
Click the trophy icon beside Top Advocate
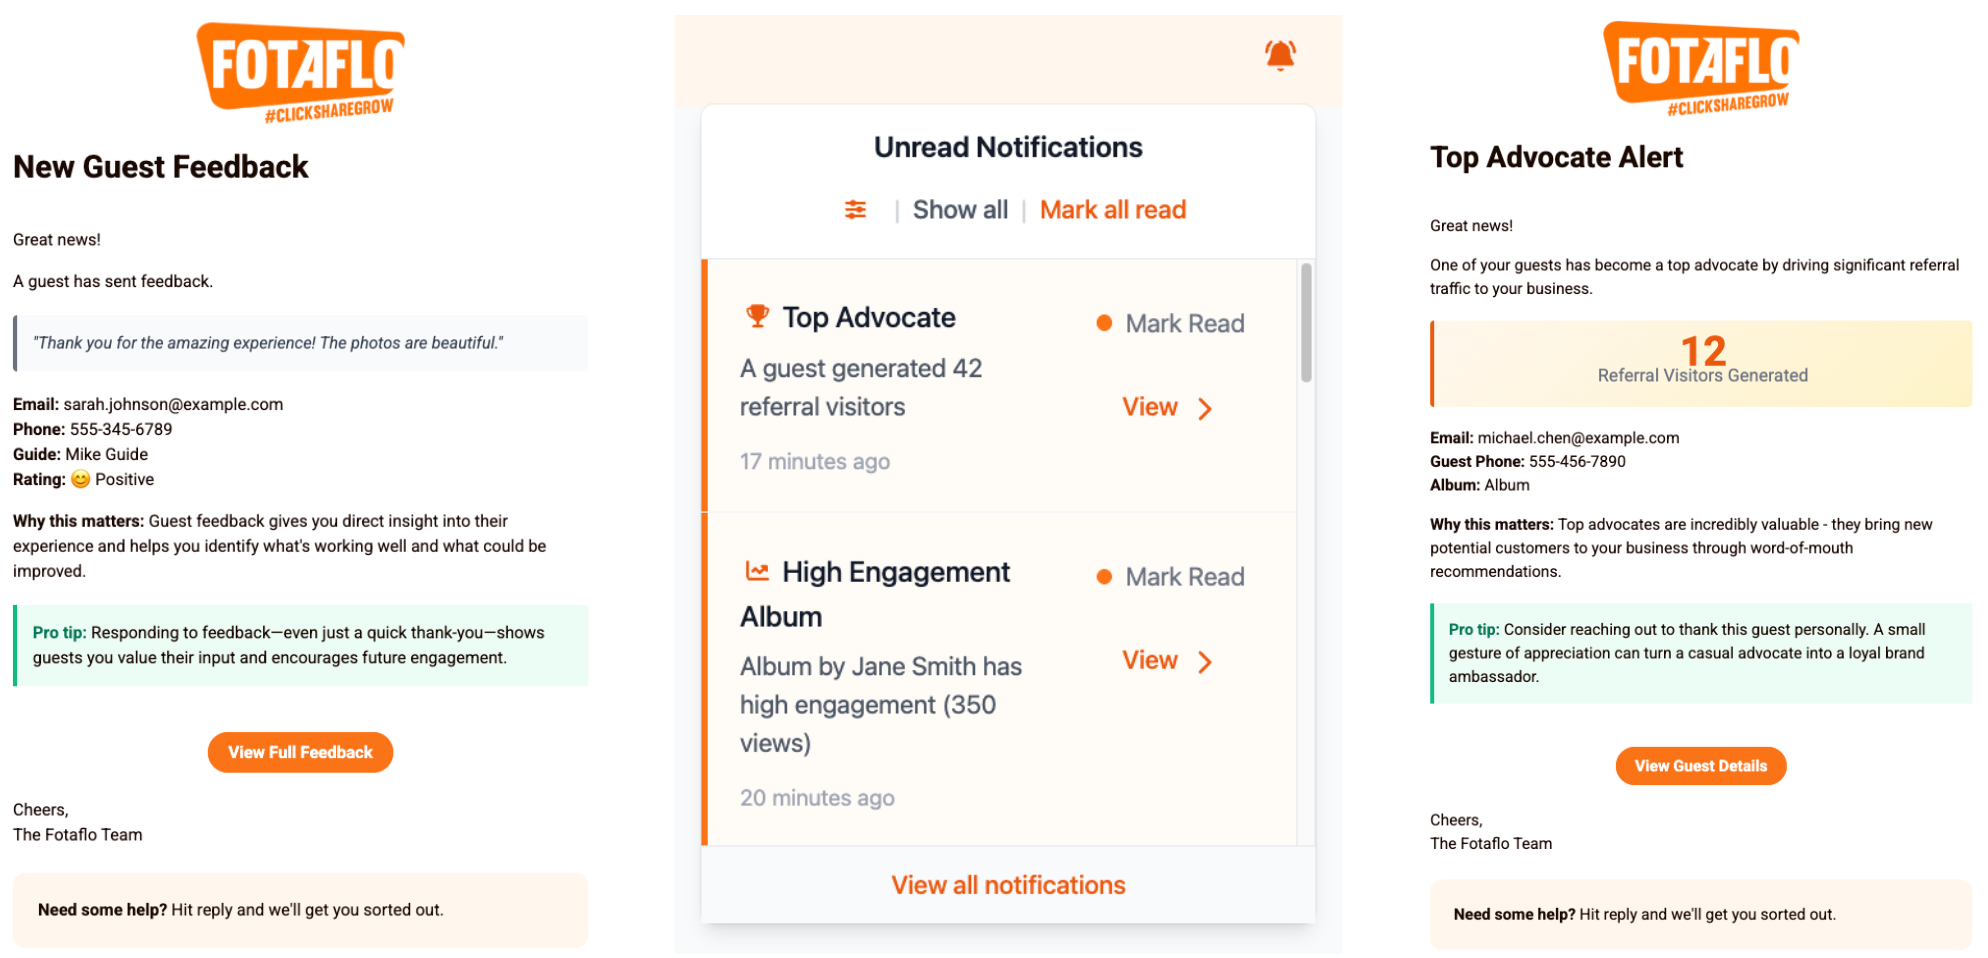pyautogui.click(x=757, y=316)
